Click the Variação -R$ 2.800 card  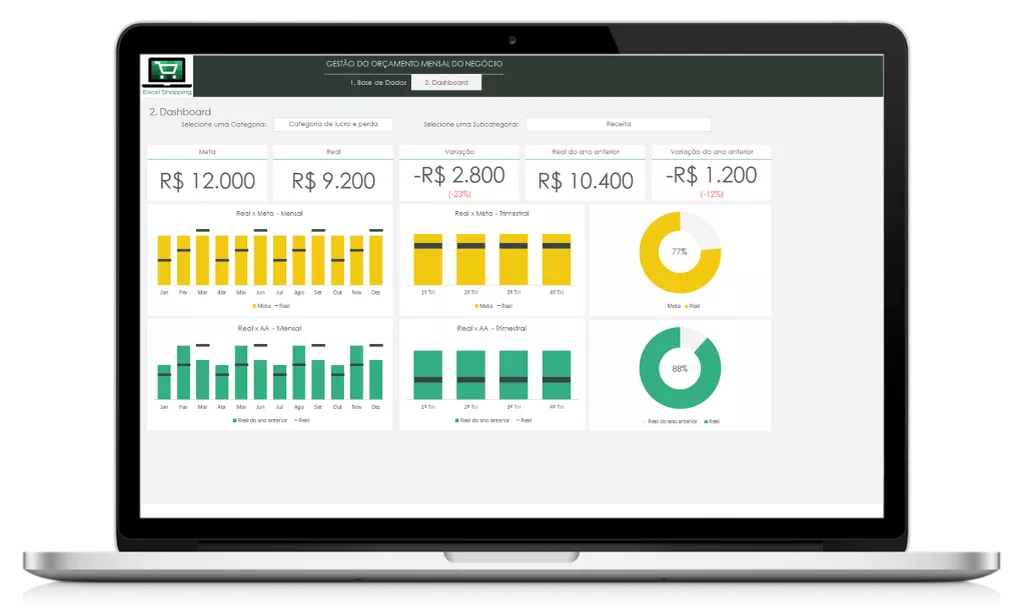459,173
